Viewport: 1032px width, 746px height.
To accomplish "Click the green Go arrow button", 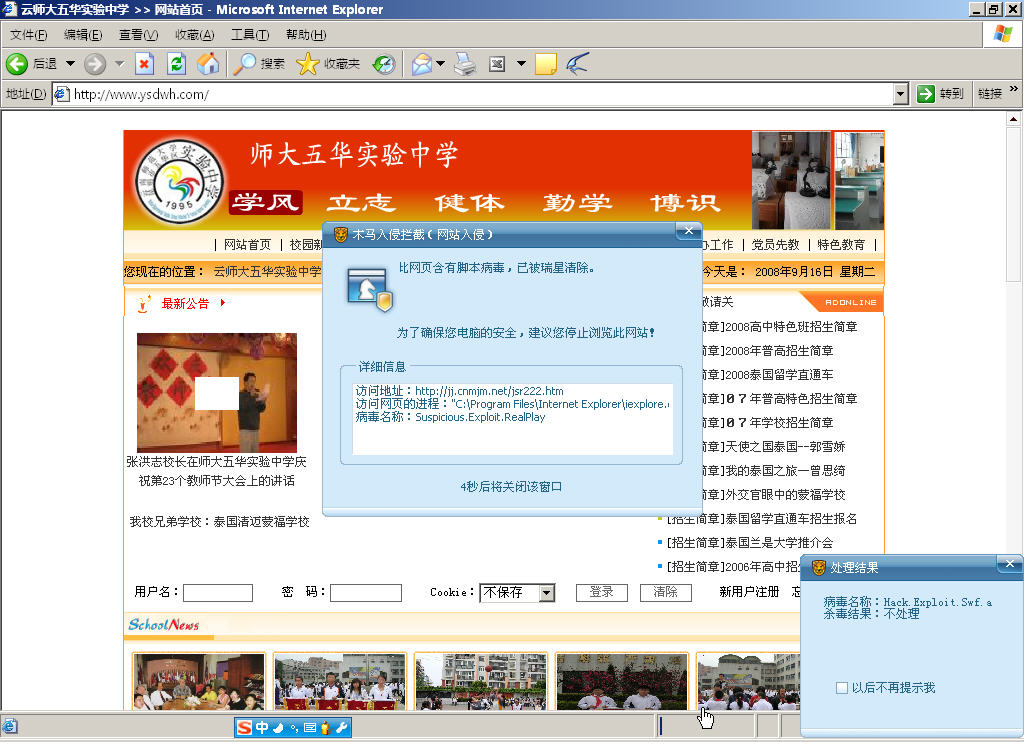I will tap(926, 94).
